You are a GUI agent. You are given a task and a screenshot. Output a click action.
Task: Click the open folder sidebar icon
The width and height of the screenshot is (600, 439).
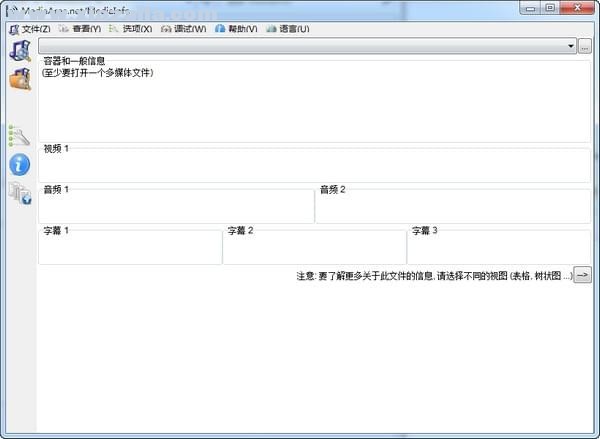click(20, 79)
